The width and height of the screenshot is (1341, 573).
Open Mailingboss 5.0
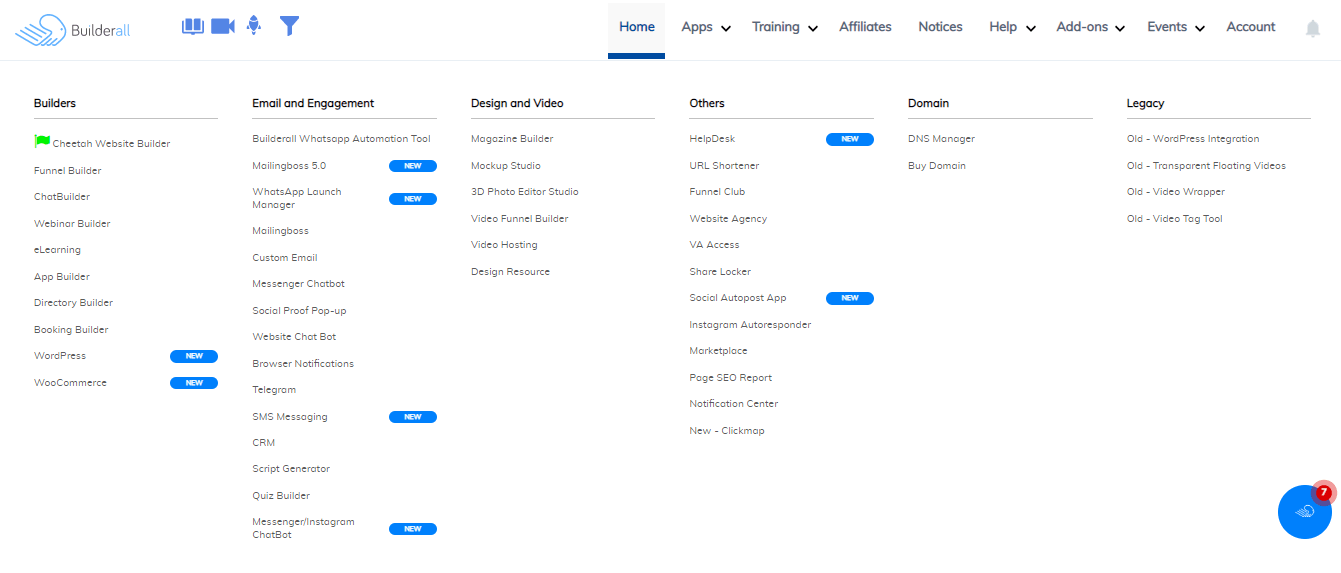point(289,166)
